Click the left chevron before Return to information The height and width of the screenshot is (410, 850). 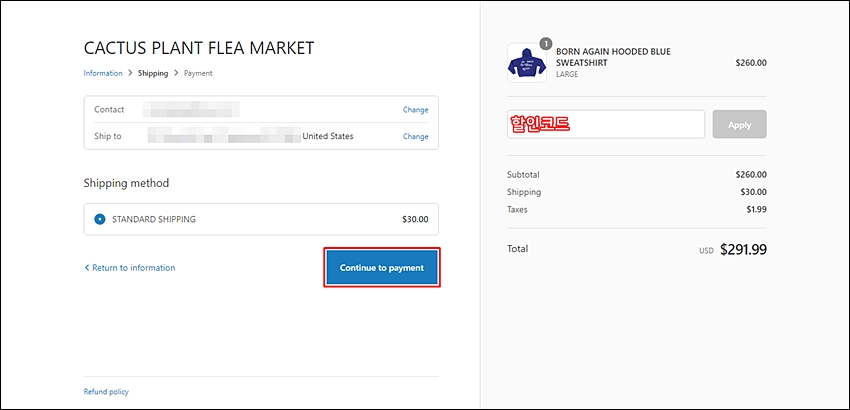(x=86, y=267)
